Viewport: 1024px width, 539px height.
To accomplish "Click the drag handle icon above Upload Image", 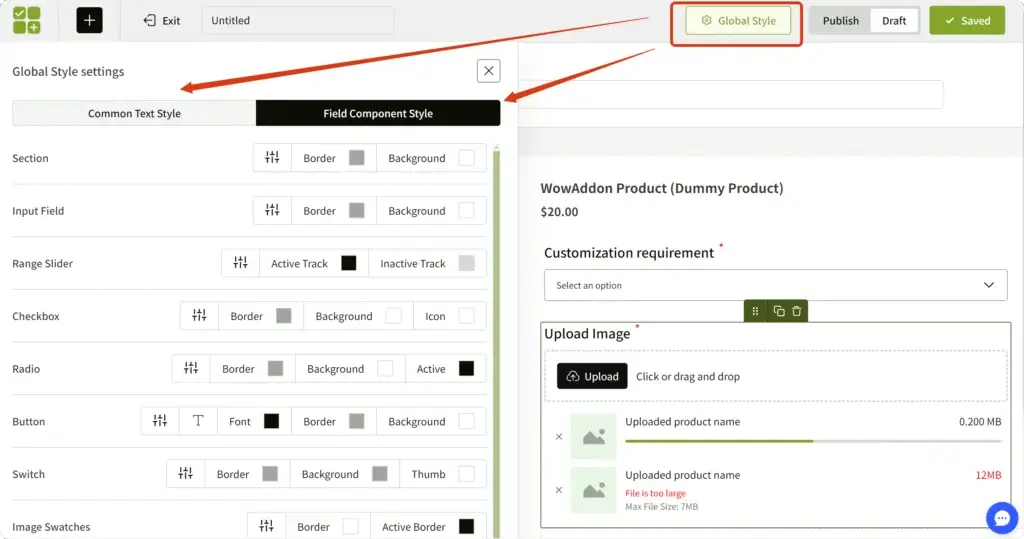I will tap(755, 311).
